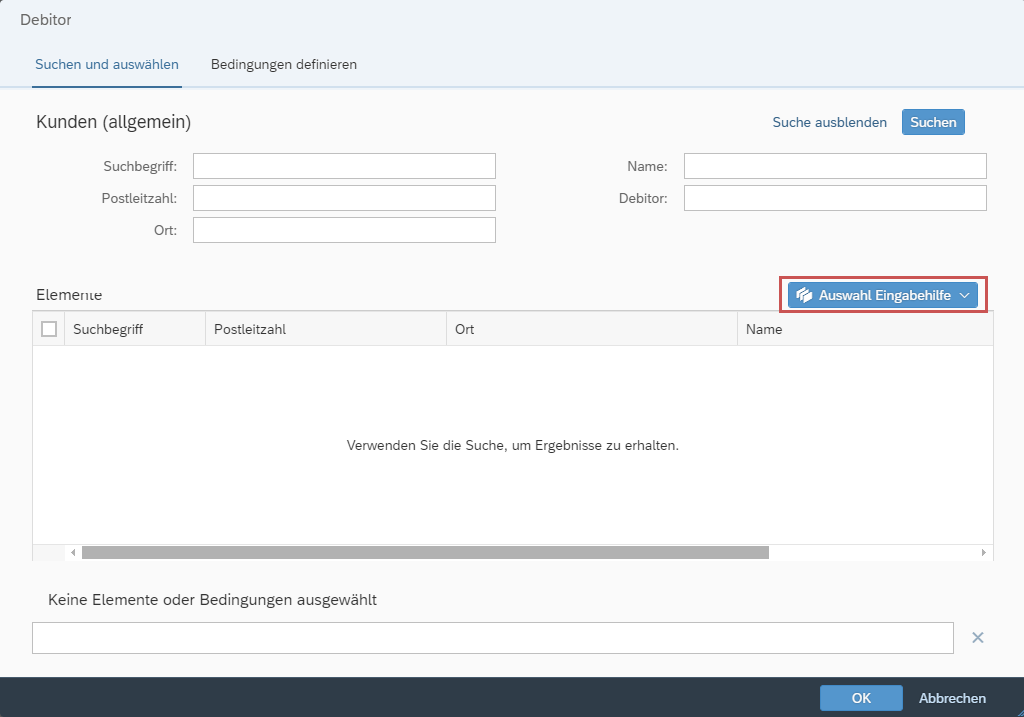Viewport: 1024px width, 717px height.
Task: Focus the Suchbegriff input field
Action: pyautogui.click(x=344, y=166)
